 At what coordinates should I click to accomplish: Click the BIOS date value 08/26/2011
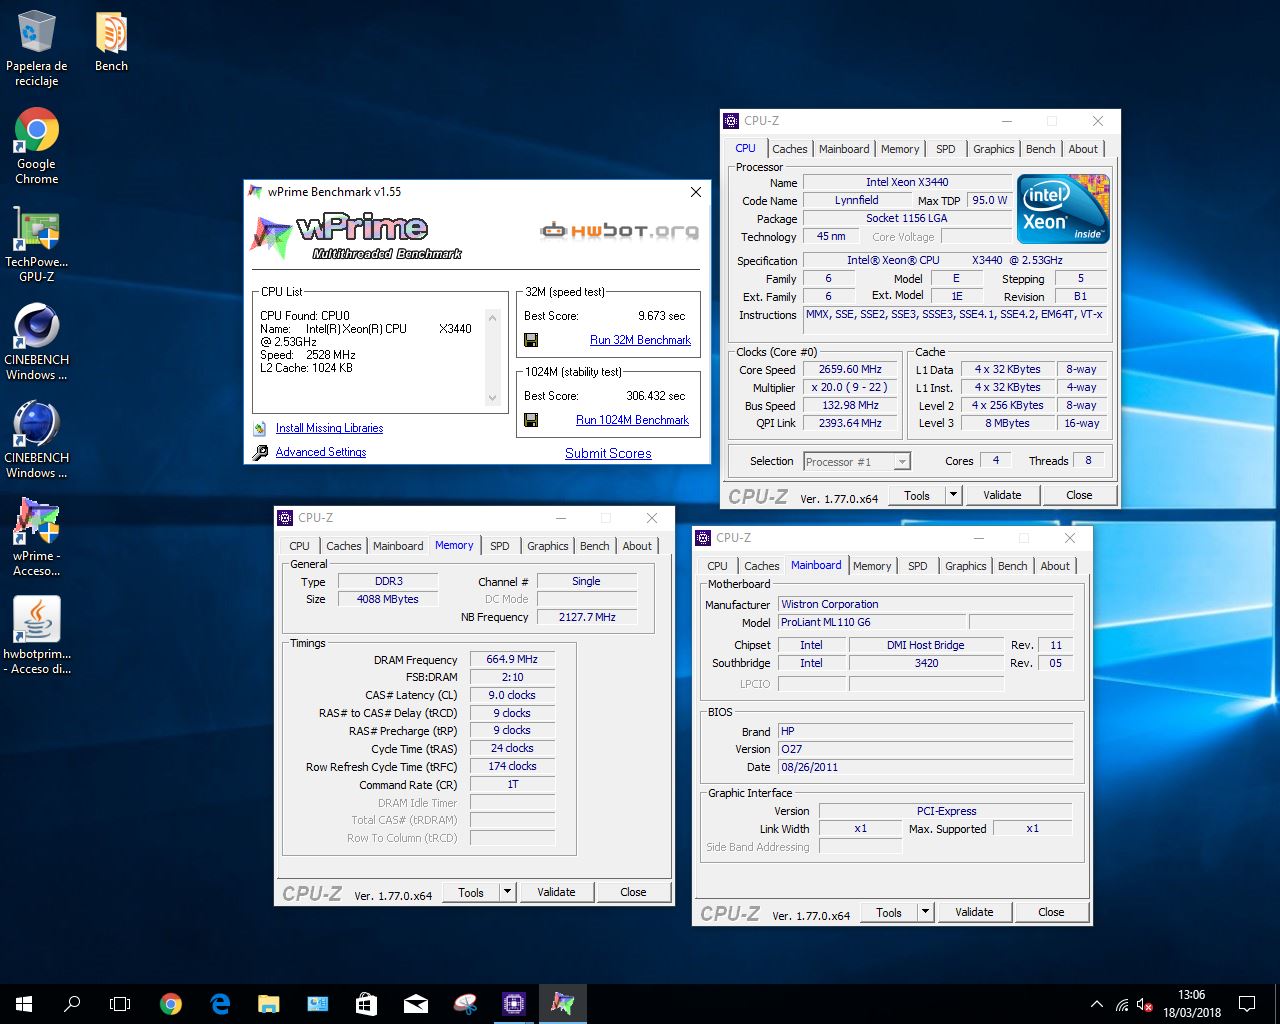pyautogui.click(x=925, y=767)
